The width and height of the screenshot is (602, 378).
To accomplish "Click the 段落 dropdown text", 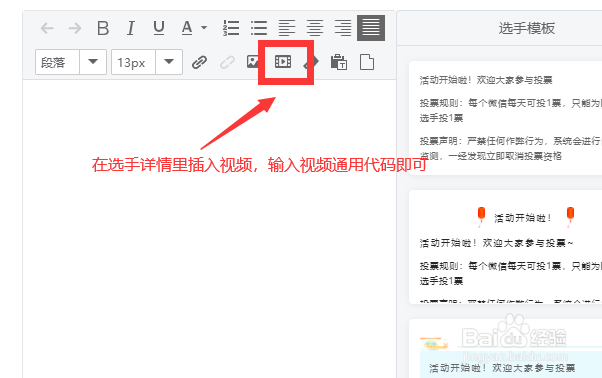I will click(x=53, y=62).
